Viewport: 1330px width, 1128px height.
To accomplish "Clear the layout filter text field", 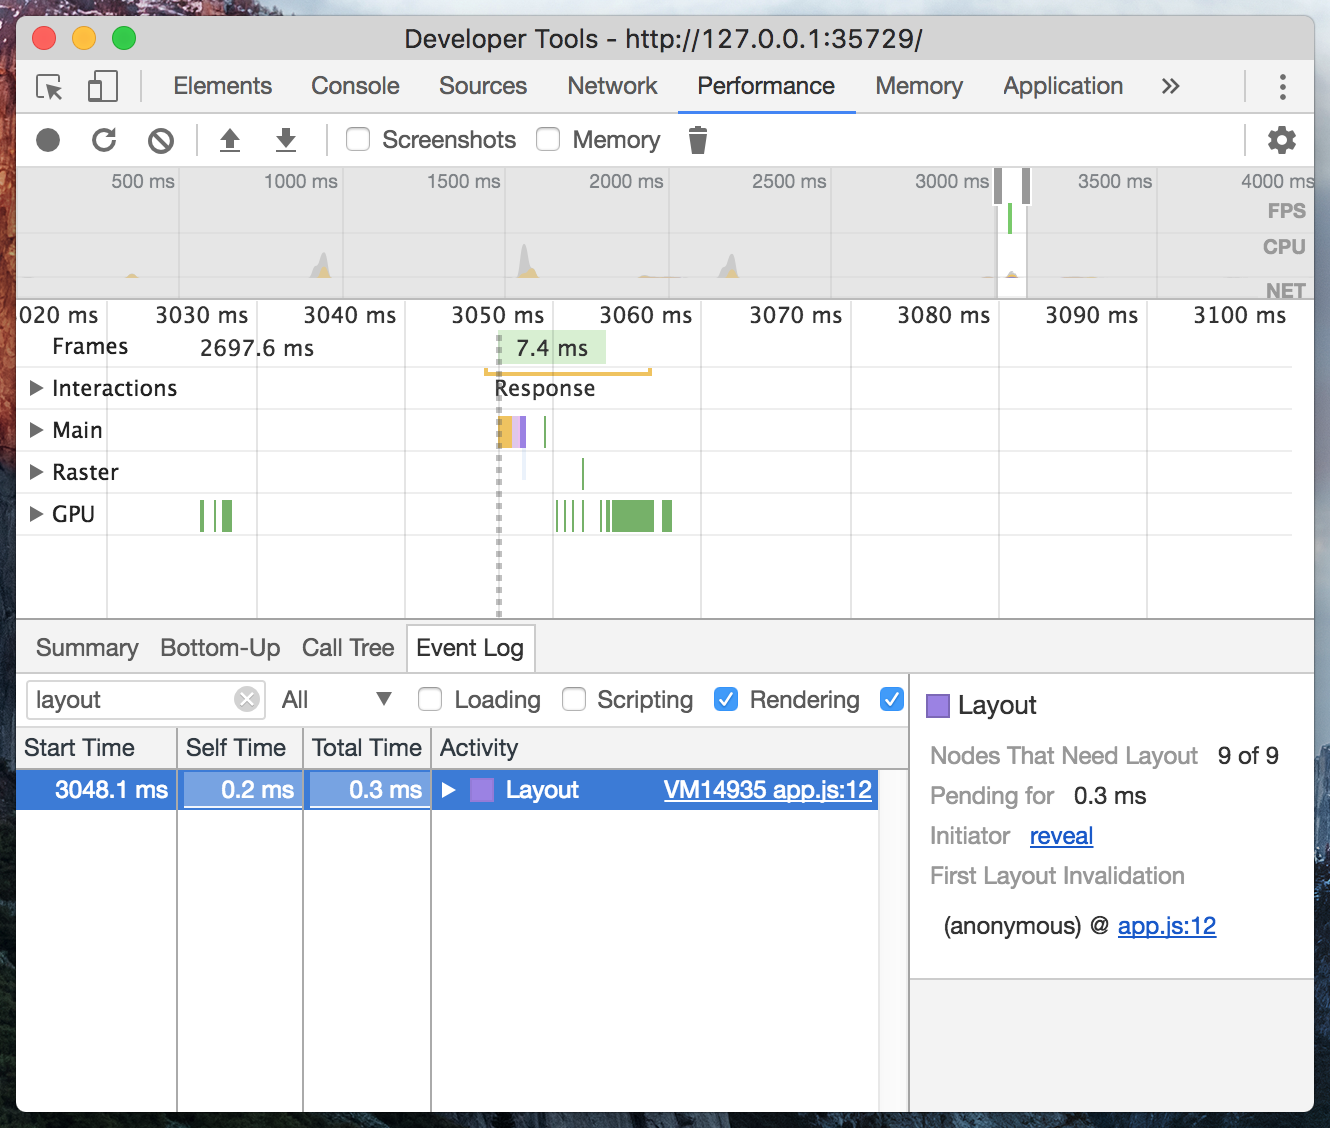I will point(247,699).
